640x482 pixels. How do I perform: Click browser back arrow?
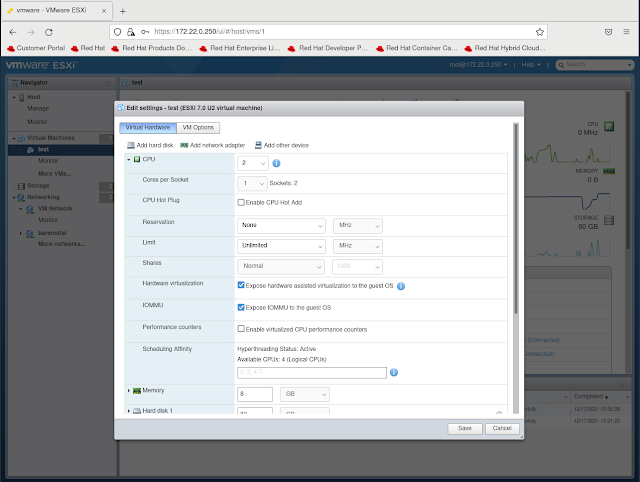(x=13, y=32)
